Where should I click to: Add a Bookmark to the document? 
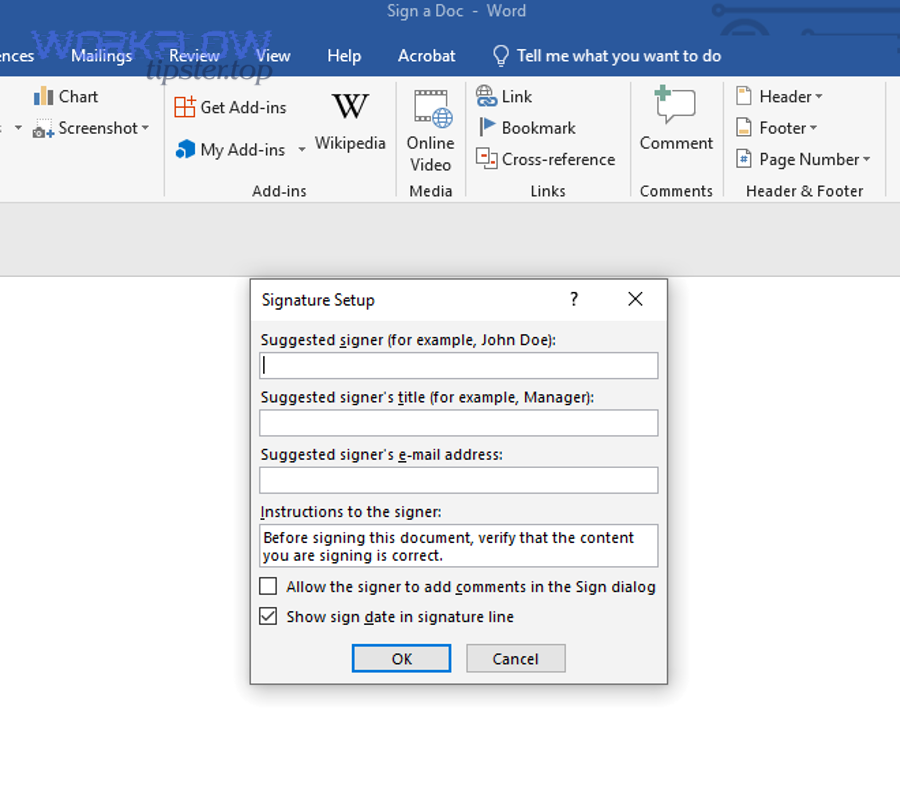(x=526, y=128)
